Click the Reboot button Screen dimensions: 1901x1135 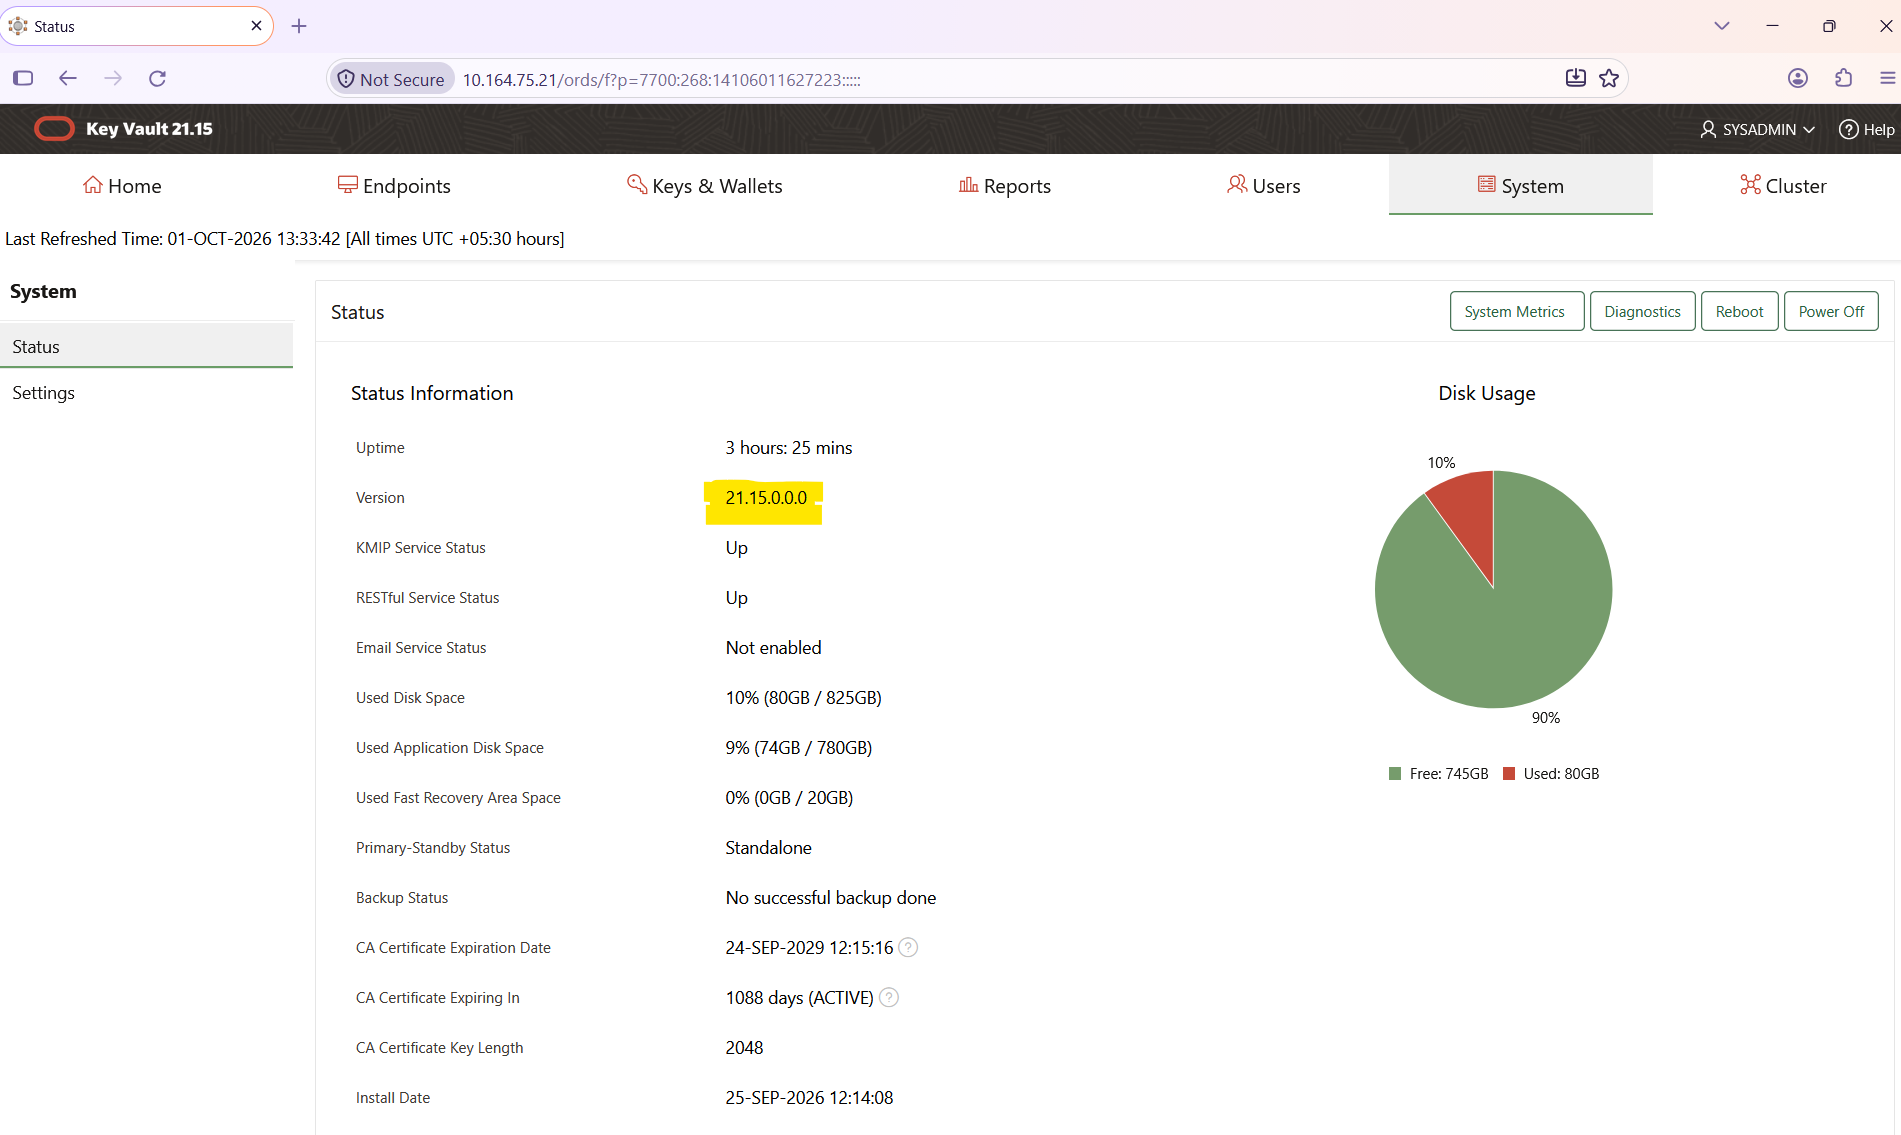pyautogui.click(x=1739, y=312)
